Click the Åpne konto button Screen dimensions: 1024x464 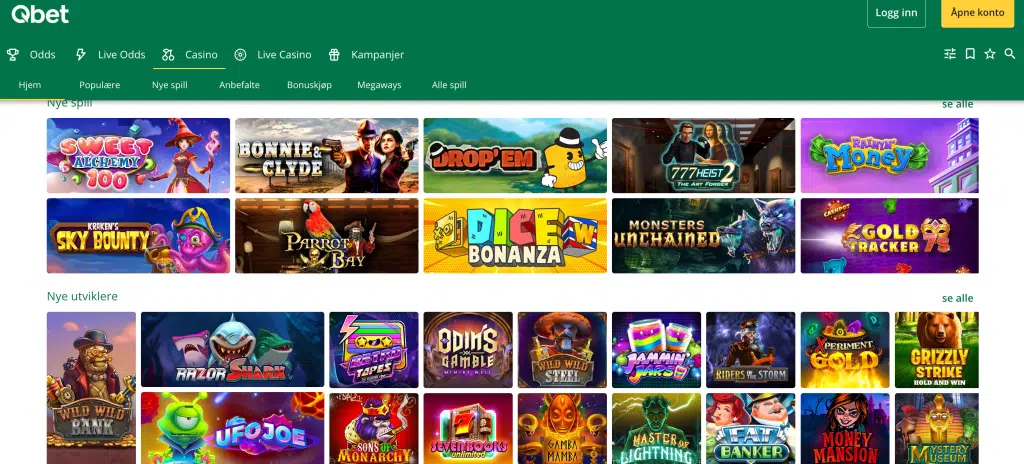978,12
